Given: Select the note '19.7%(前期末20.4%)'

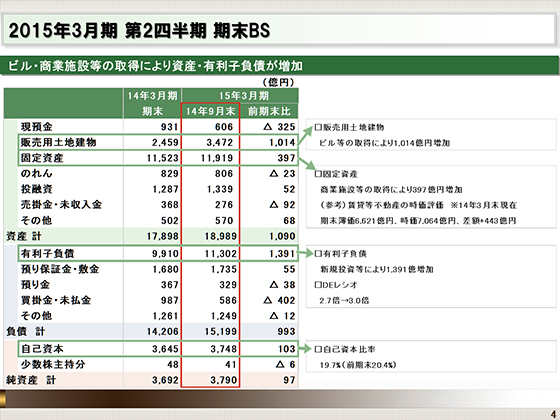Looking at the screenshot, I should point(358,365).
